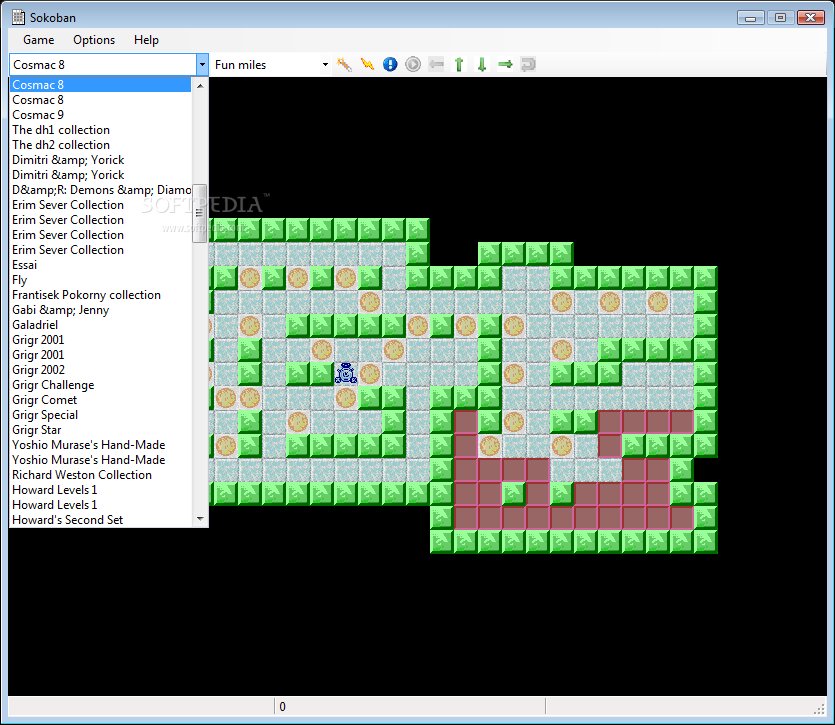Choose Howard's Second Set
Viewport: 835px width, 725px height.
click(100, 520)
